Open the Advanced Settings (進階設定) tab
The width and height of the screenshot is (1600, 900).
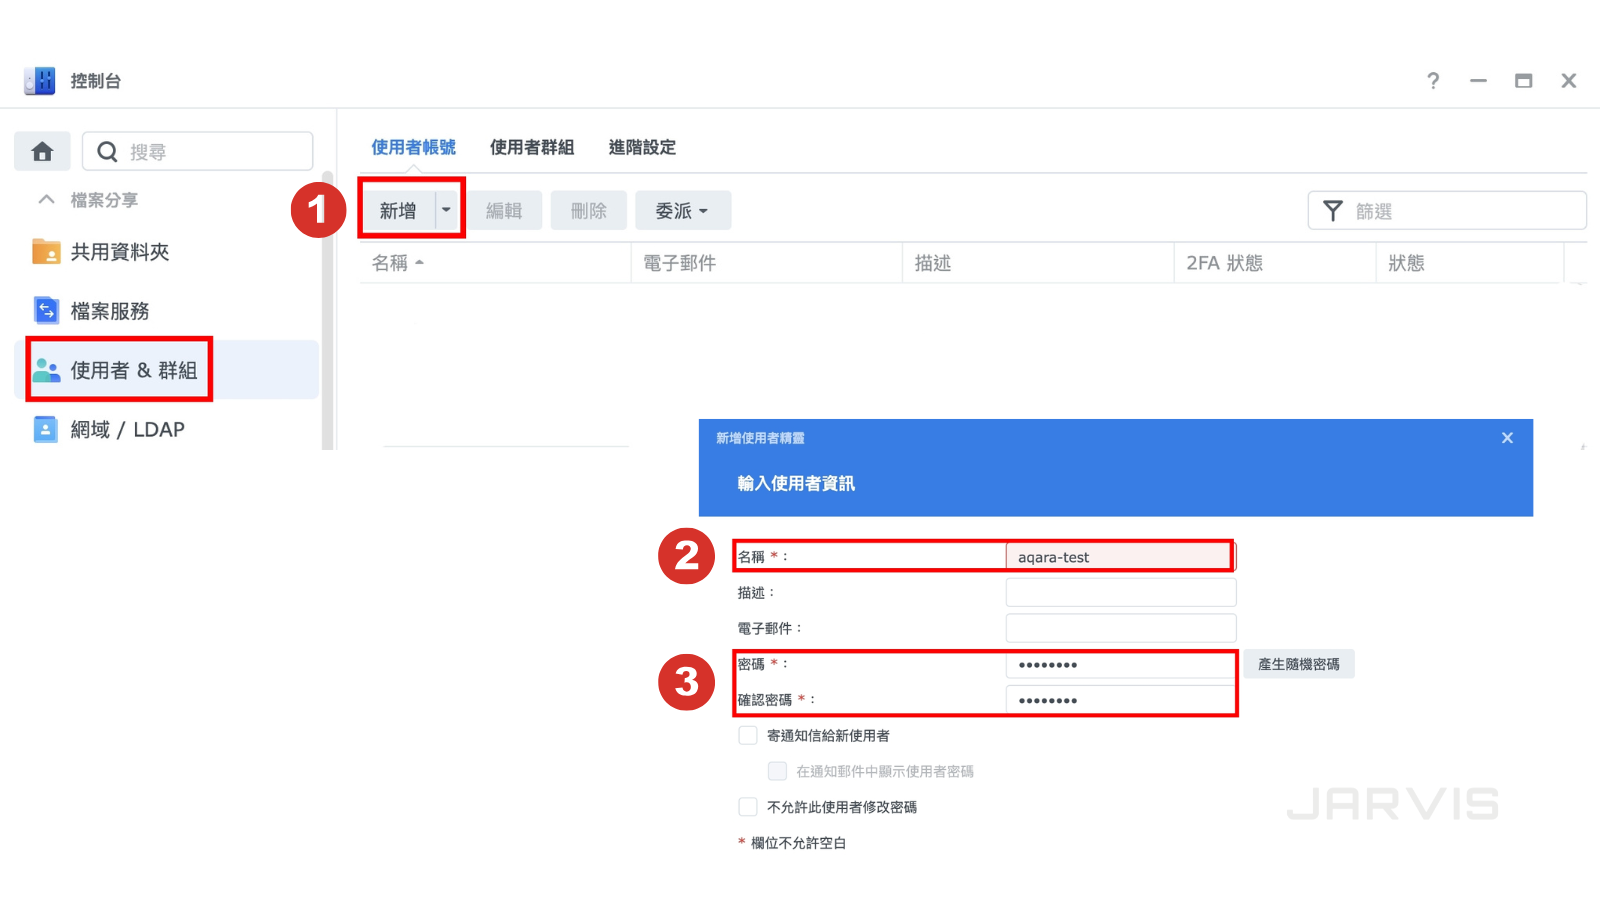[x=642, y=147]
